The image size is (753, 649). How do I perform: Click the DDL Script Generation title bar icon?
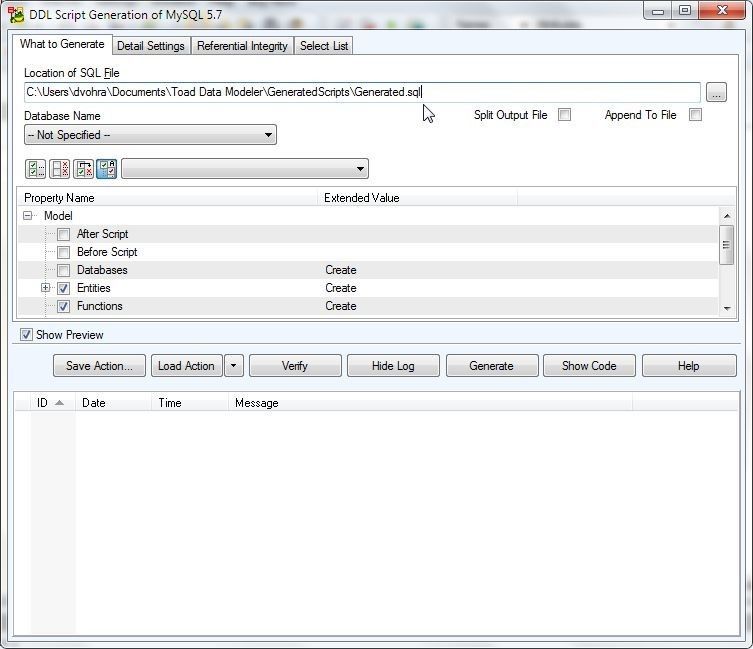click(x=15, y=15)
